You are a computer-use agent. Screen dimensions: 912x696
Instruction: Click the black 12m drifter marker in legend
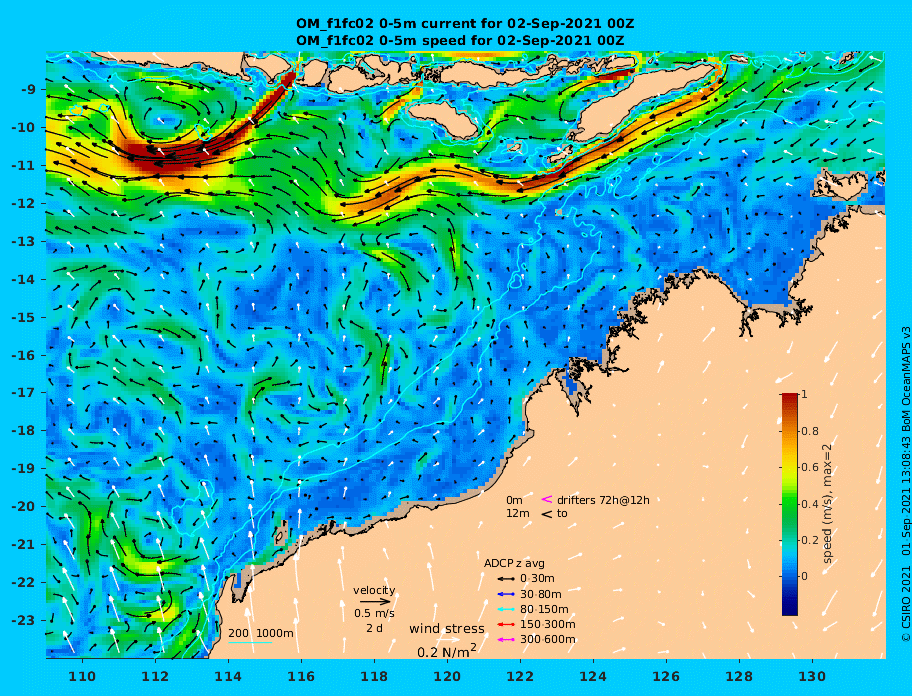[x=547, y=514]
